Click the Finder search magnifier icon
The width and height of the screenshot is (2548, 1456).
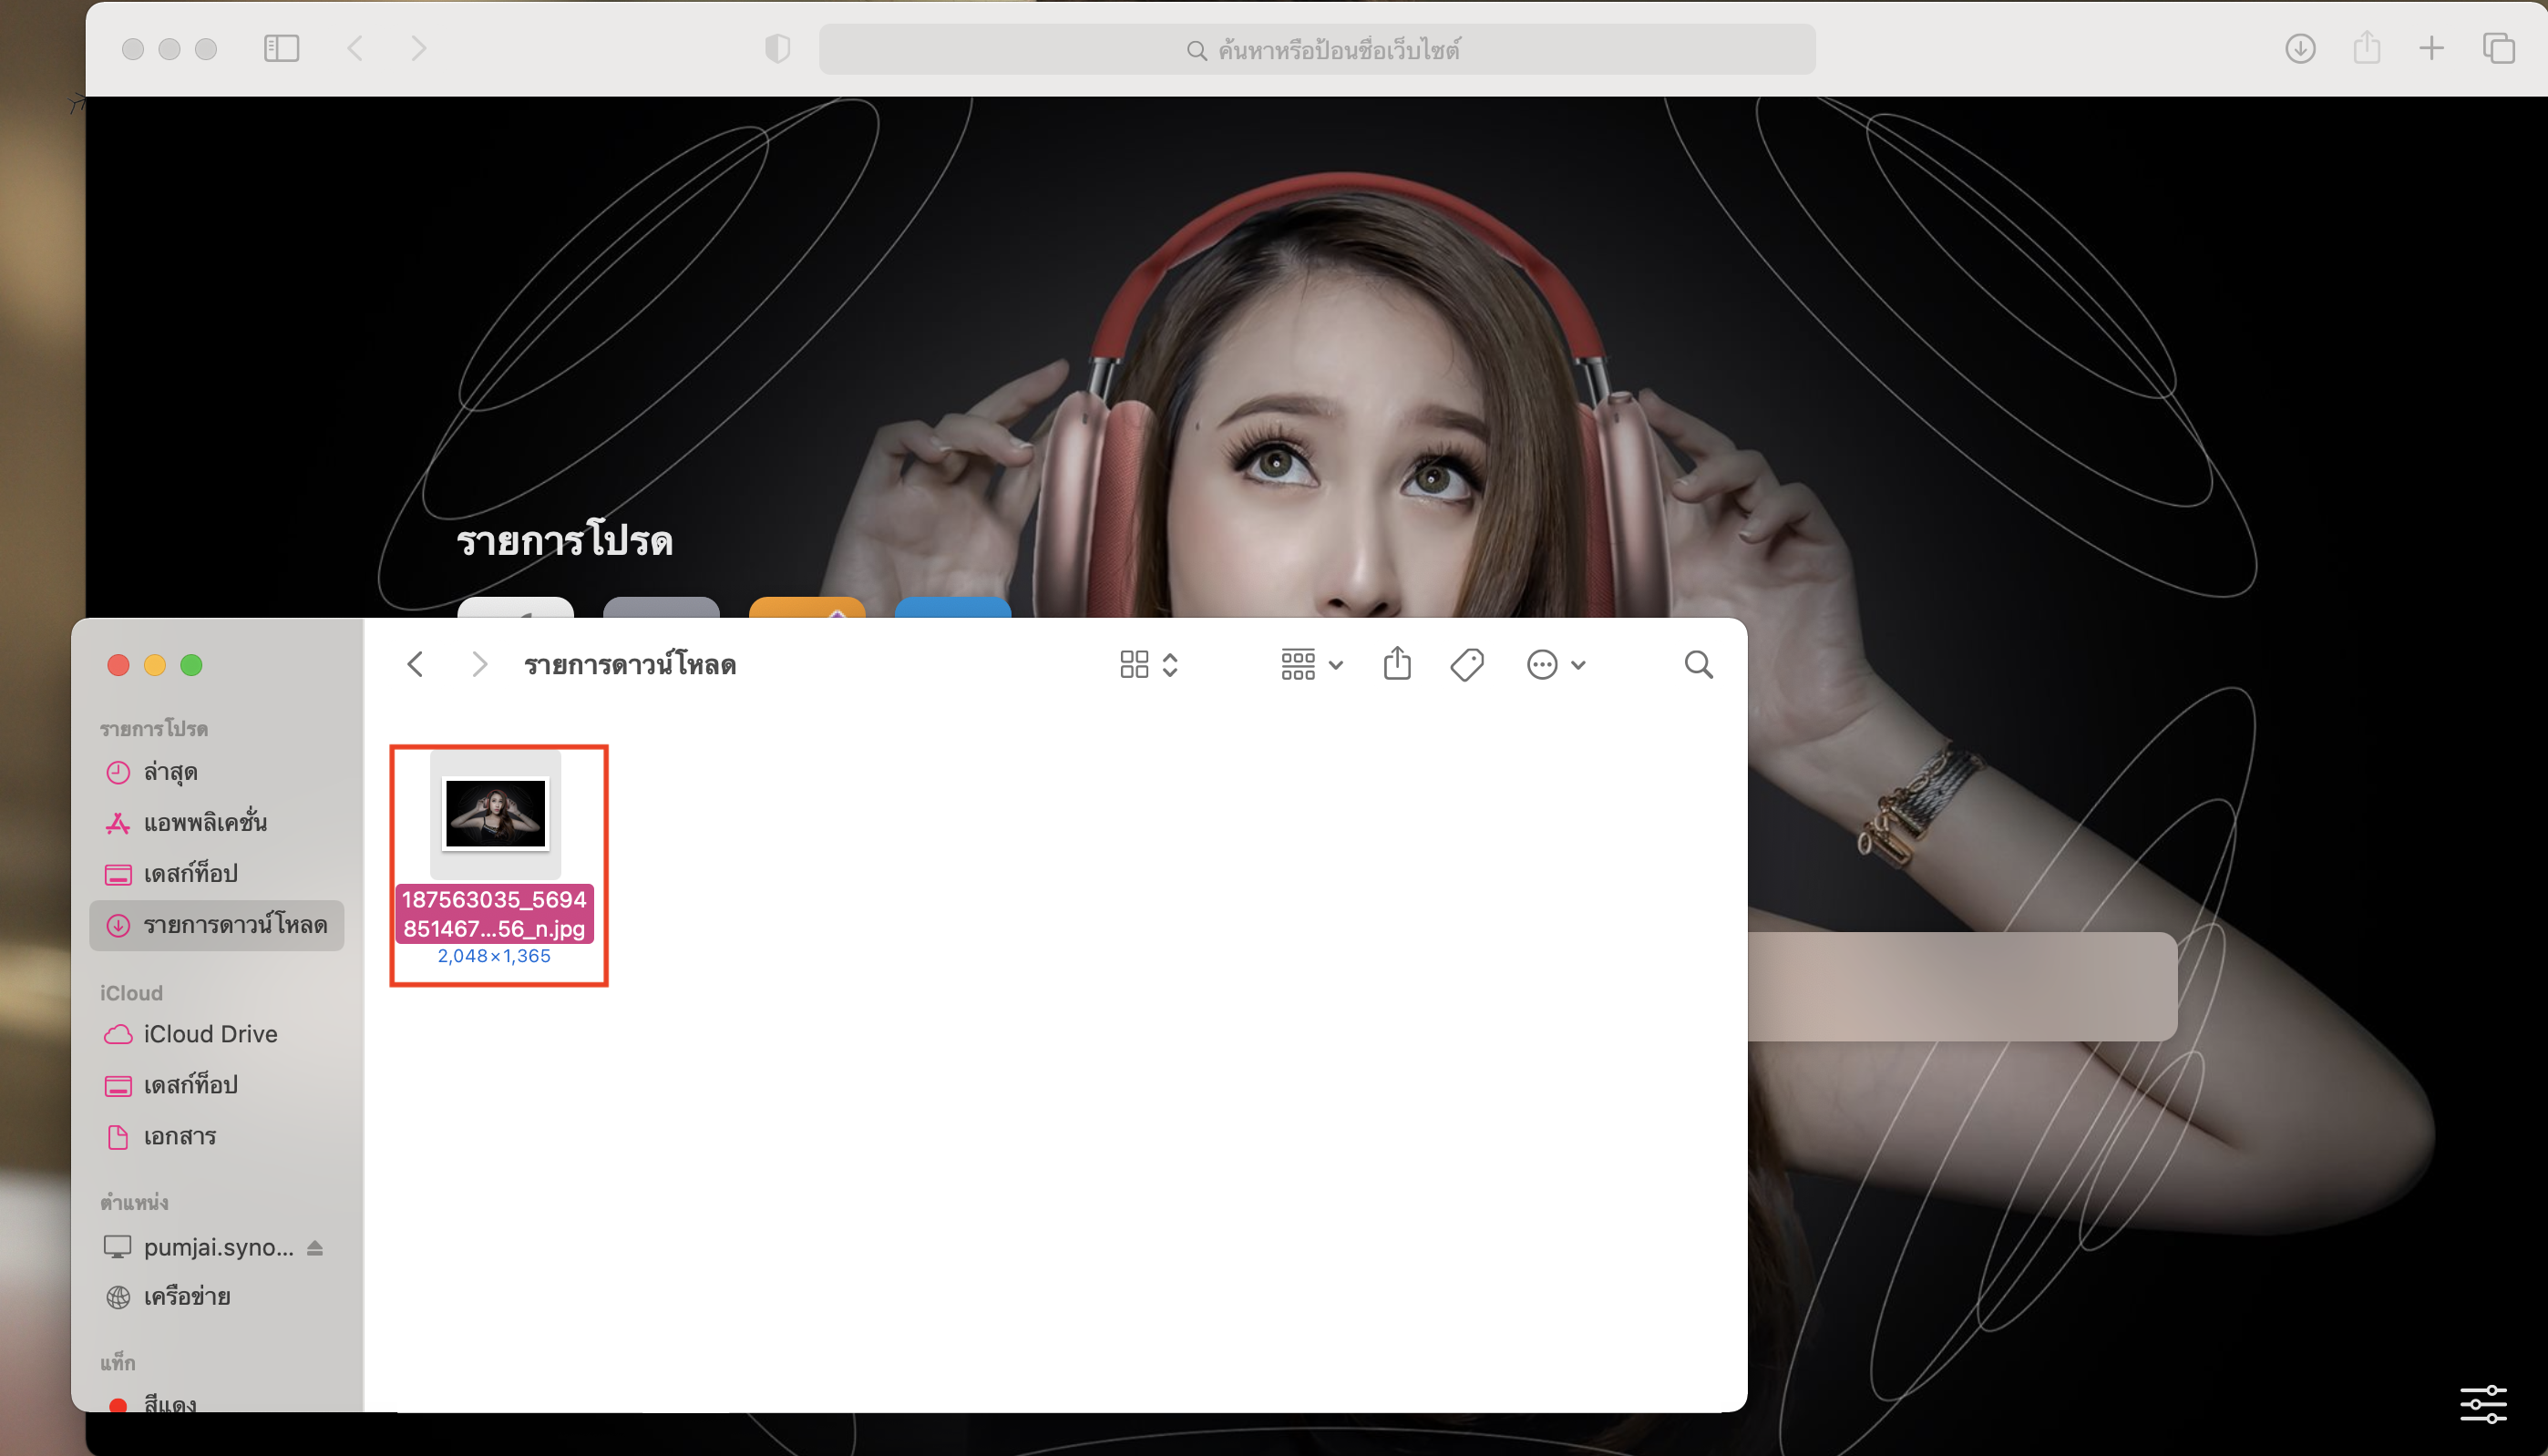pyautogui.click(x=1698, y=665)
